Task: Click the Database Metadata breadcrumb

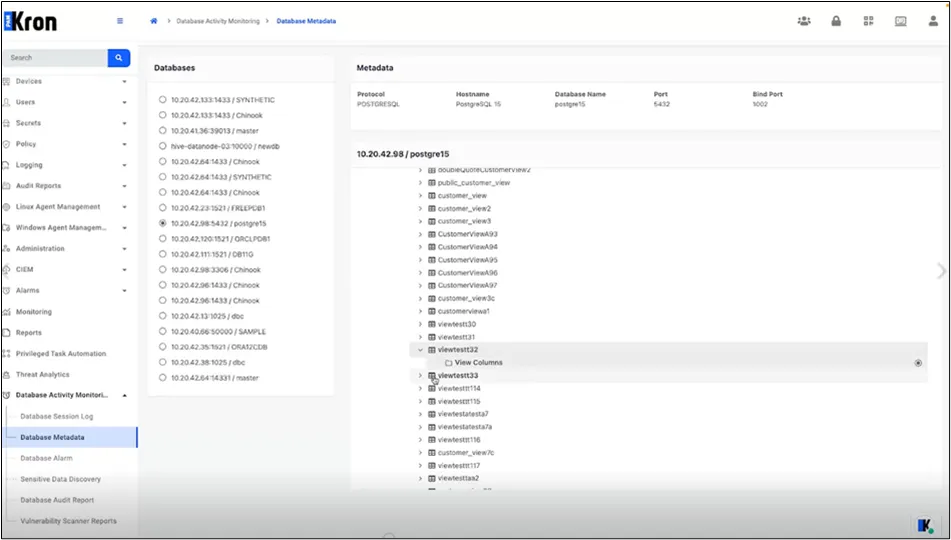Action: pyautogui.click(x=306, y=21)
